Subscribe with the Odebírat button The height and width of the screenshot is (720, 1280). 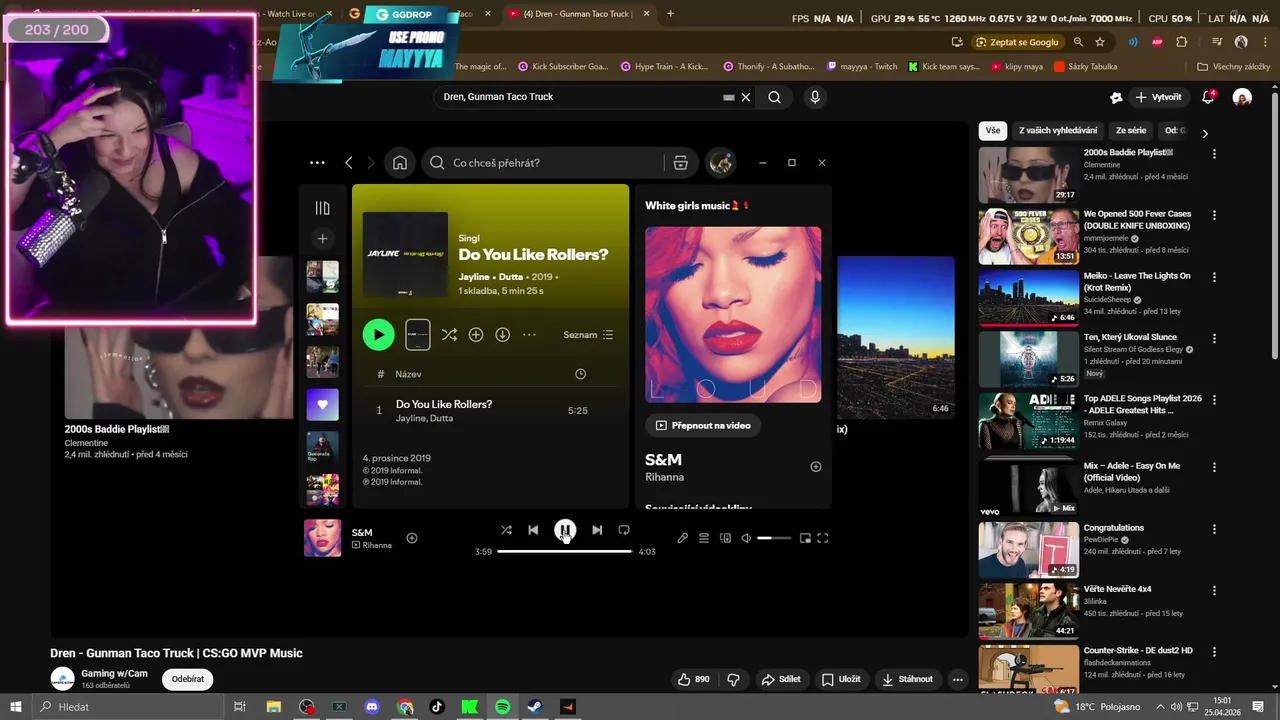(188, 679)
